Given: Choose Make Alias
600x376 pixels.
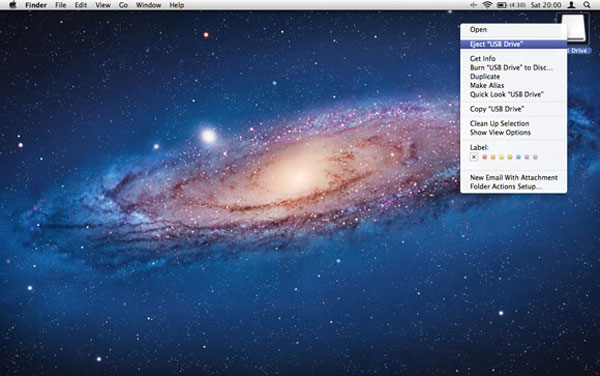Looking at the screenshot, I should [514, 85].
